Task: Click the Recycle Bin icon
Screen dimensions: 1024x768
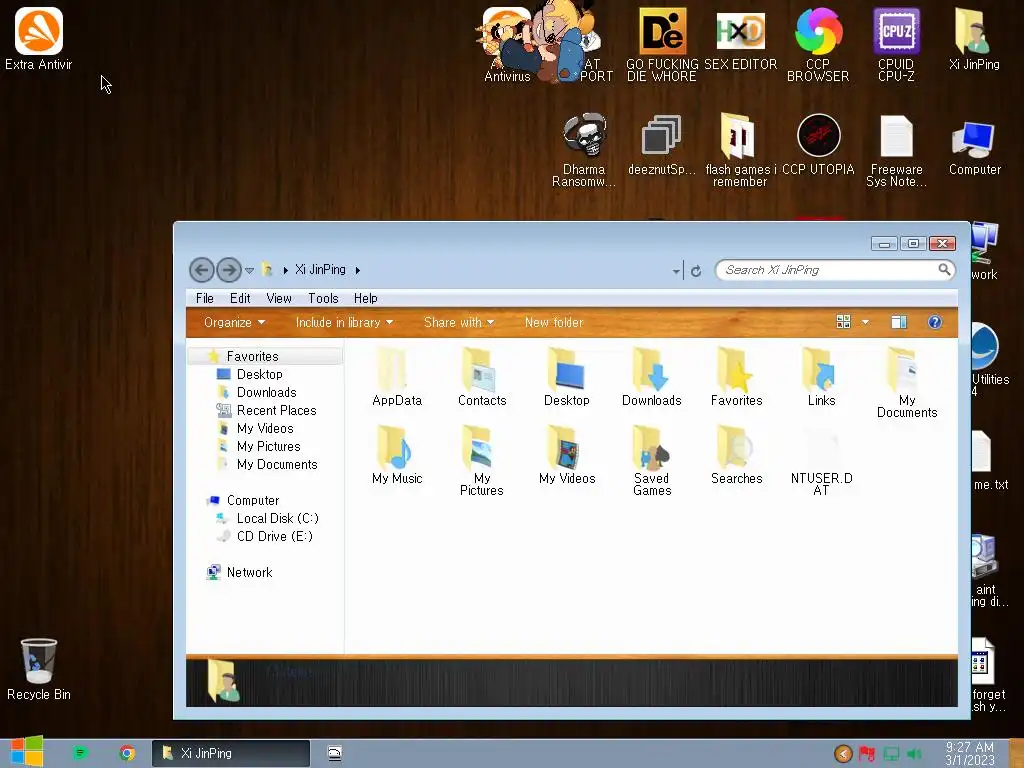Action: coord(39,669)
